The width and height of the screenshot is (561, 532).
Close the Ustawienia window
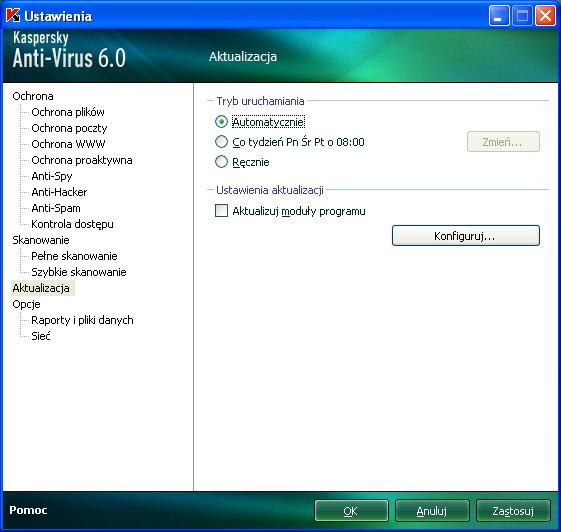tap(545, 16)
